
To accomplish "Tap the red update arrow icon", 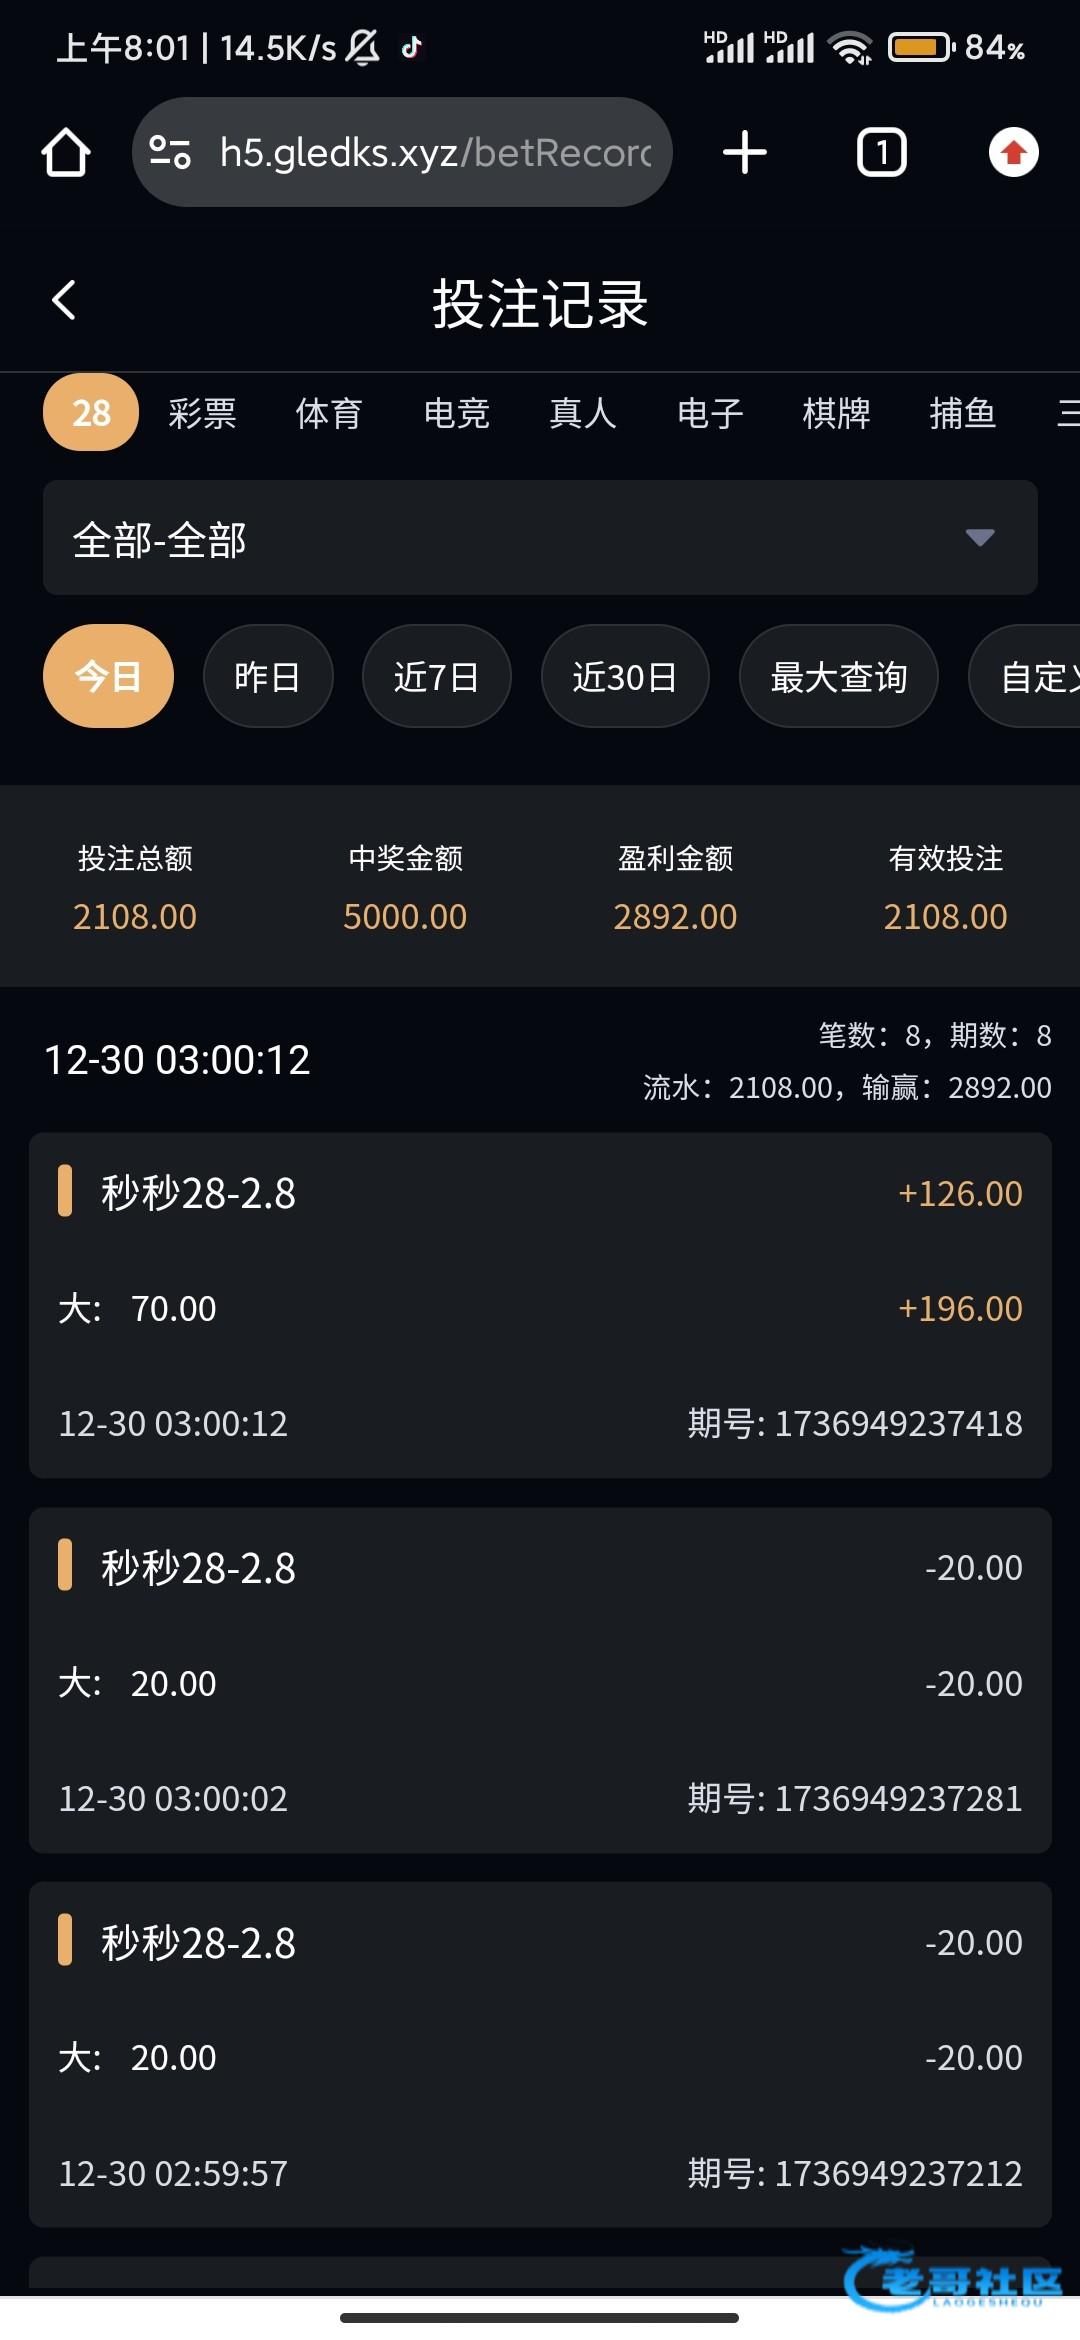I will (1013, 153).
